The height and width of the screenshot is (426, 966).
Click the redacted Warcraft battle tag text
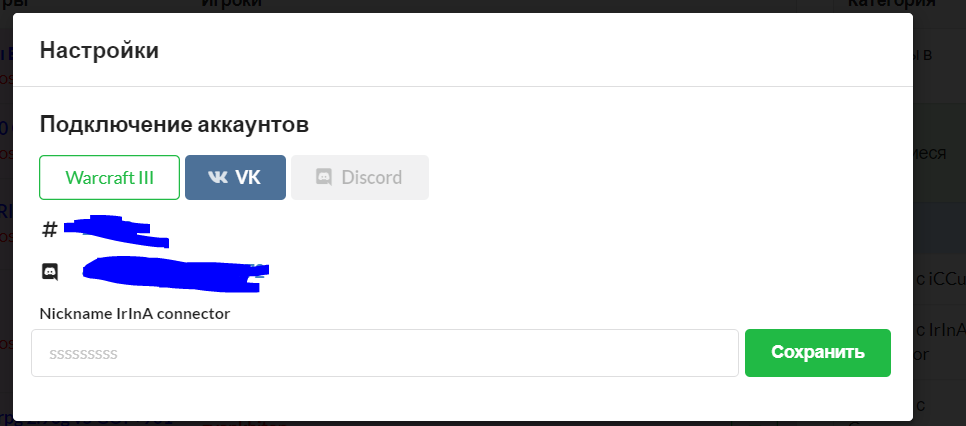click(115, 230)
